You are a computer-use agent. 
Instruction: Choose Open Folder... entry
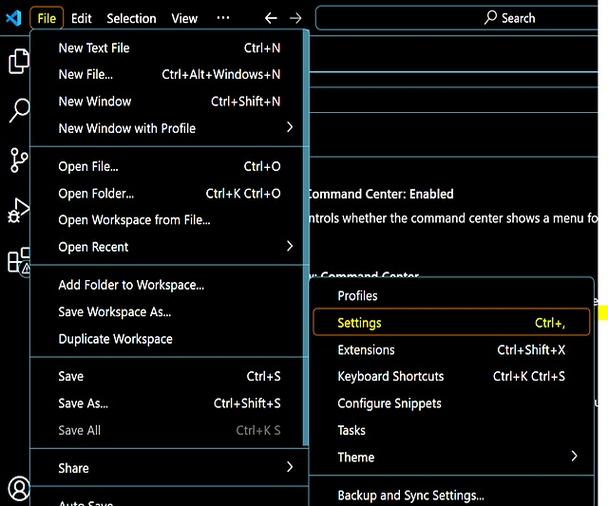[169, 193]
